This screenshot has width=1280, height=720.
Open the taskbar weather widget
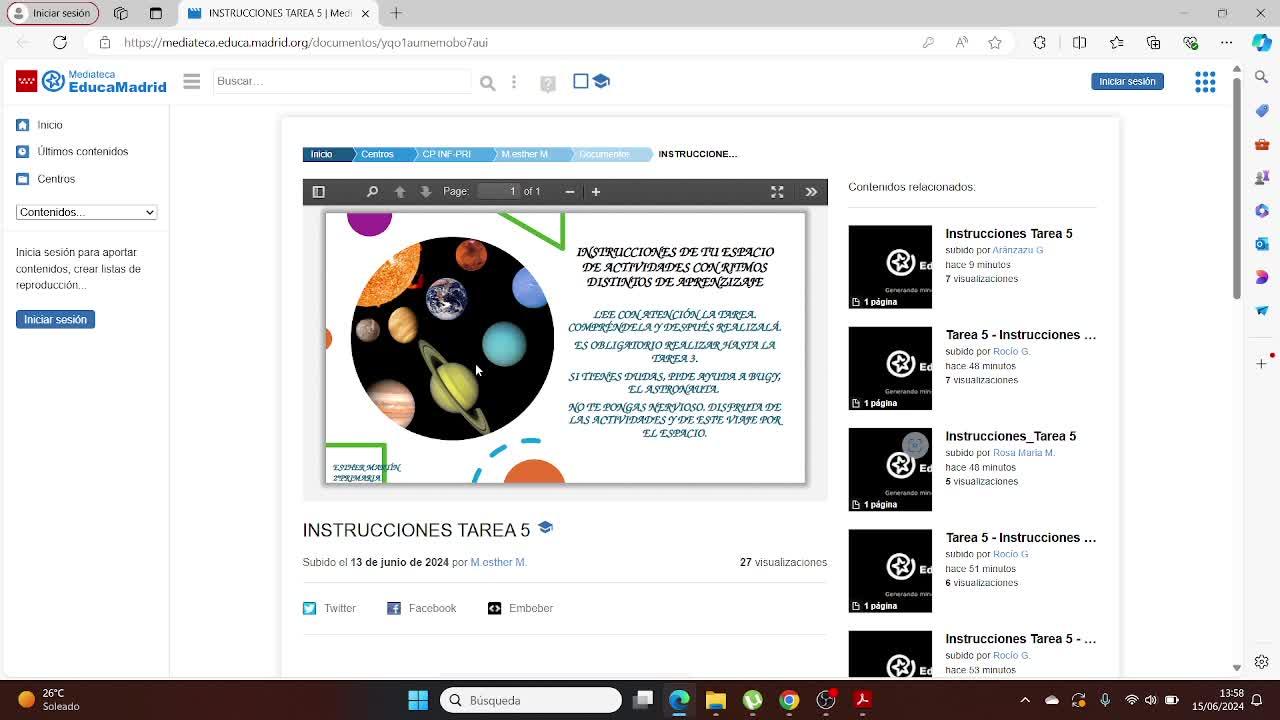(50, 700)
